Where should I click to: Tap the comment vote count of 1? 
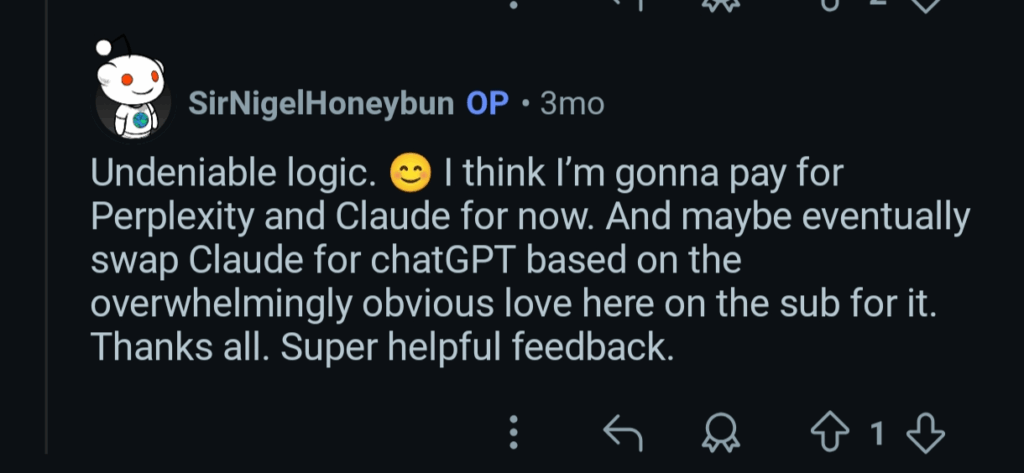tap(878, 433)
